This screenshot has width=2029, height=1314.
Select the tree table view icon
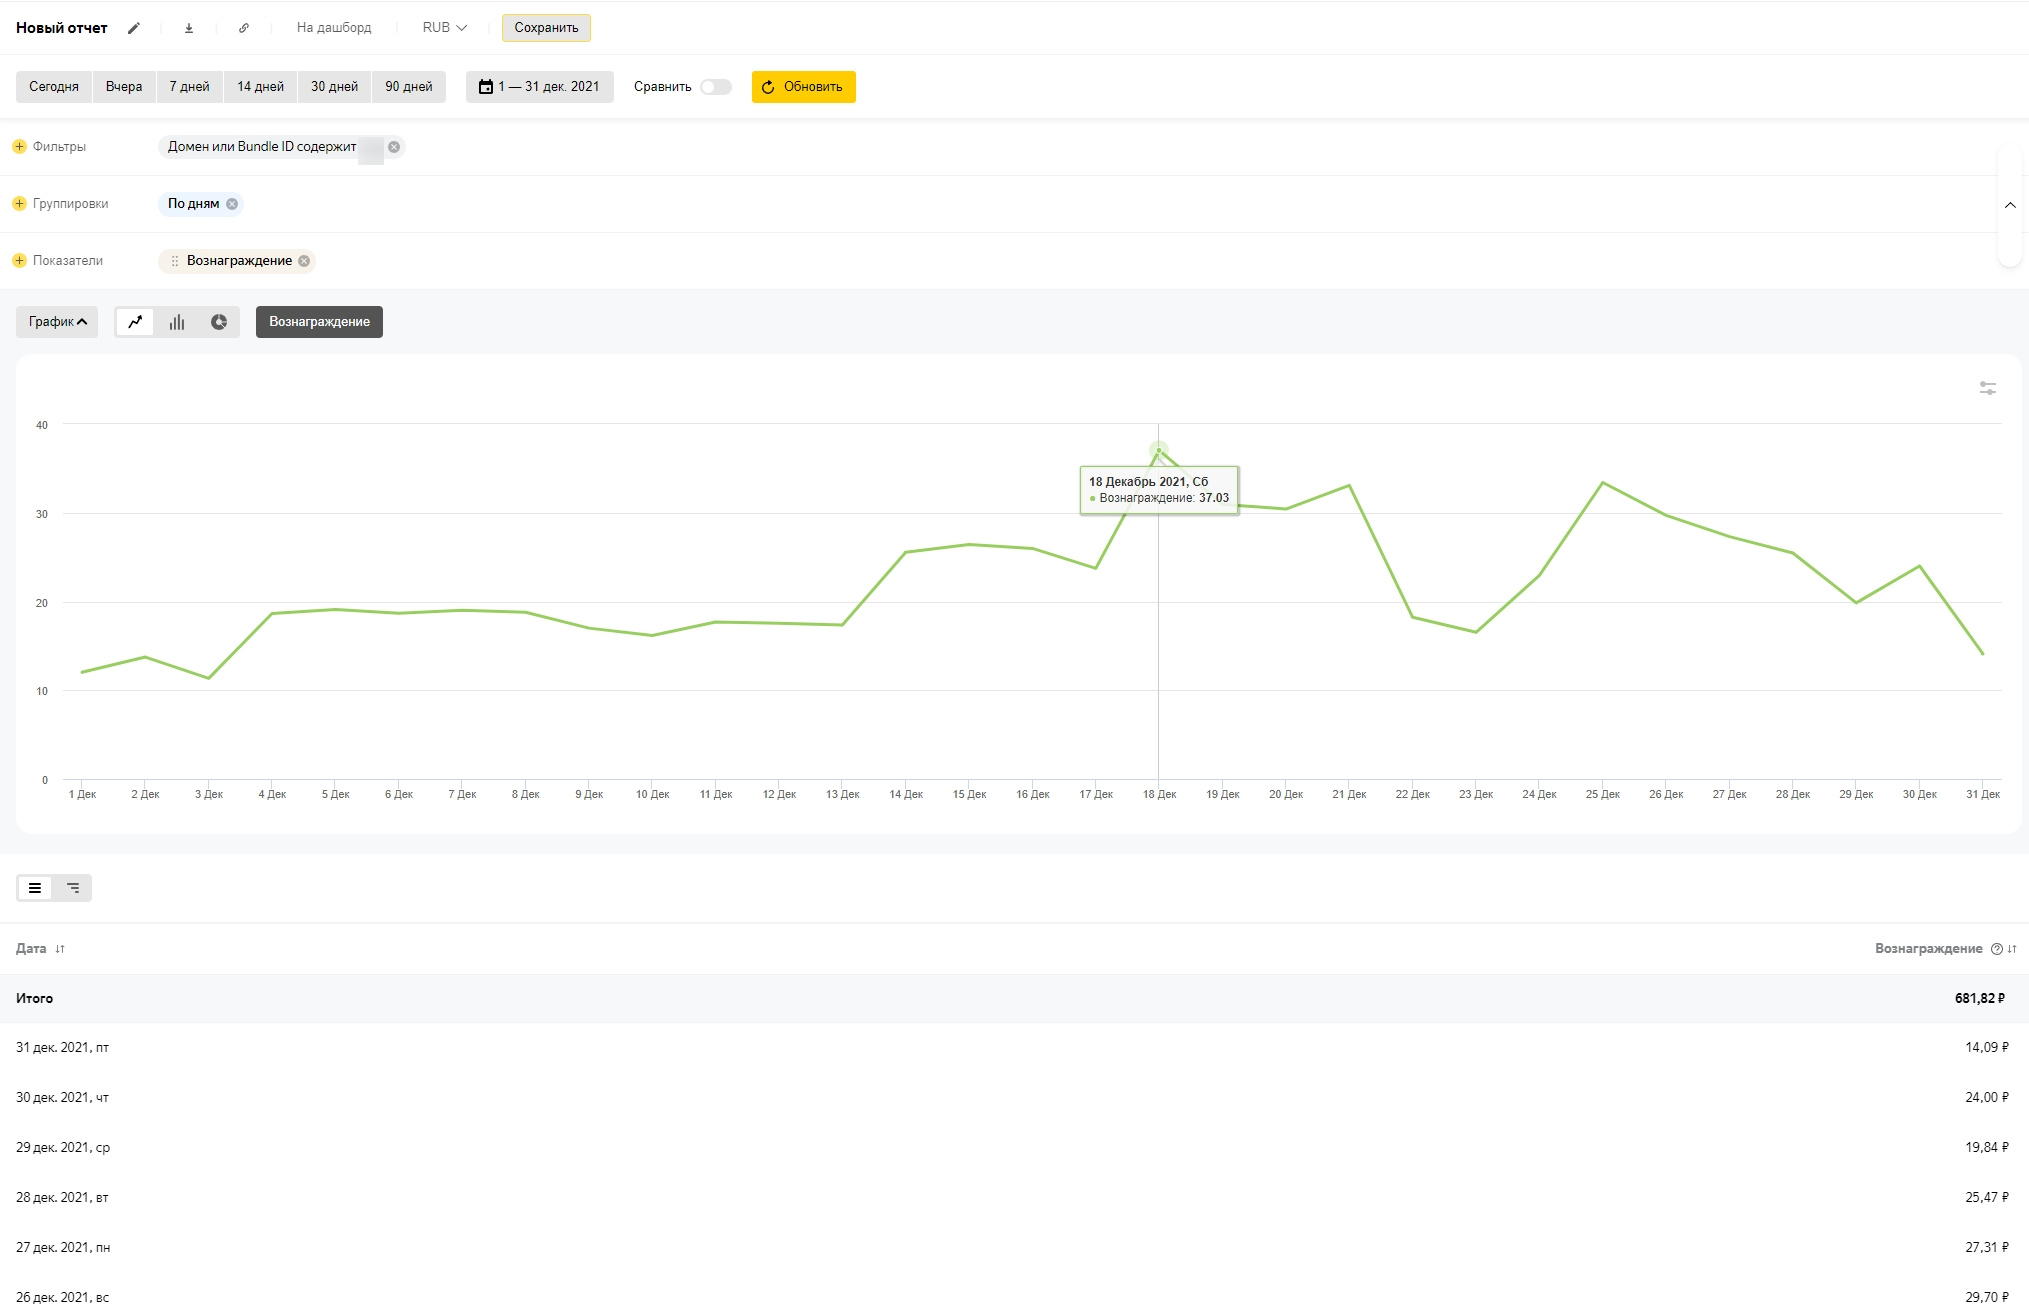click(73, 888)
